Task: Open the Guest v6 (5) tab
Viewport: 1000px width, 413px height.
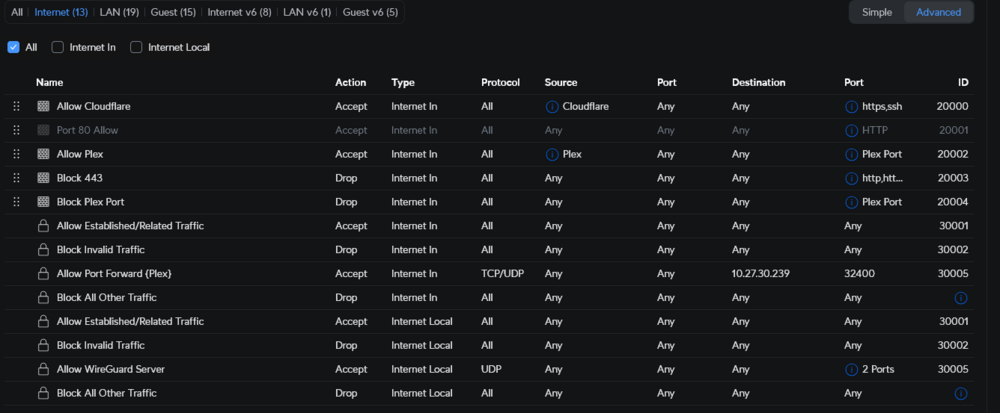Action: (371, 12)
